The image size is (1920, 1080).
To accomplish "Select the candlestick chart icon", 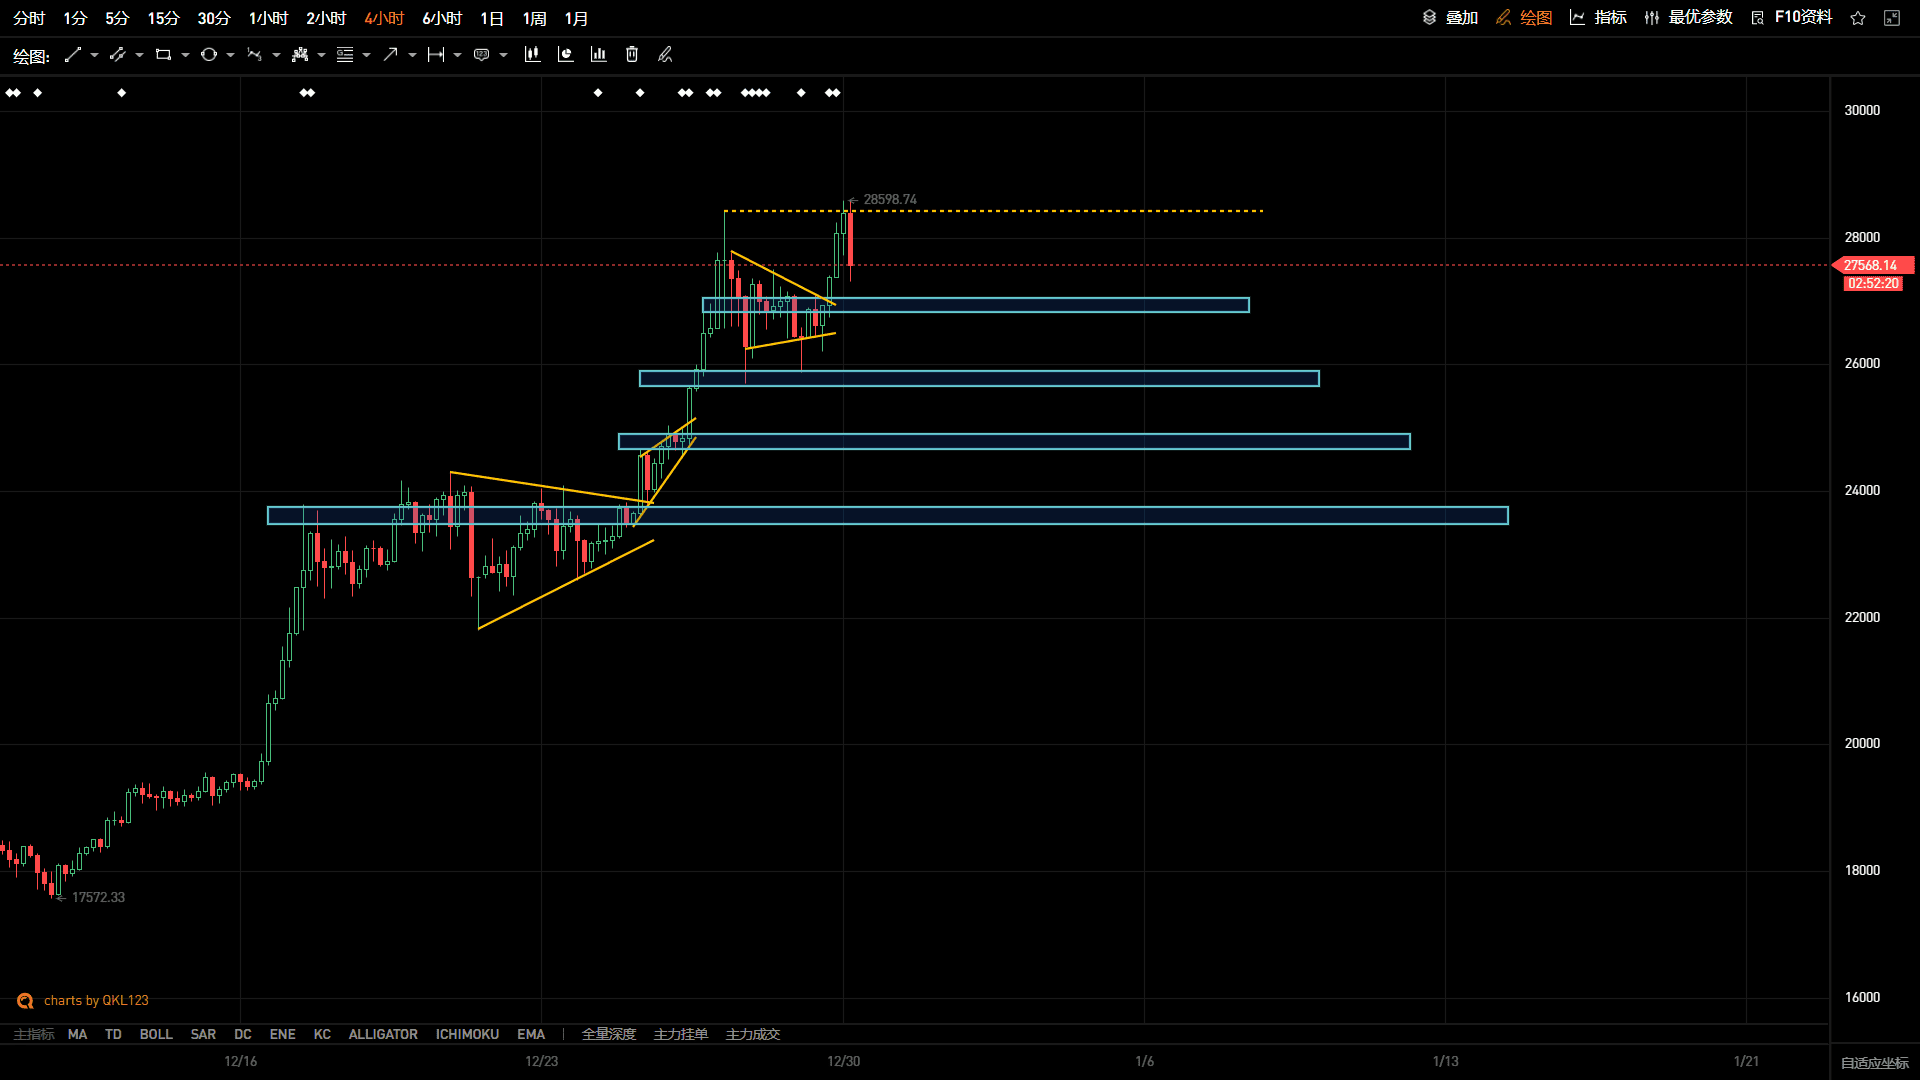I will (x=532, y=55).
